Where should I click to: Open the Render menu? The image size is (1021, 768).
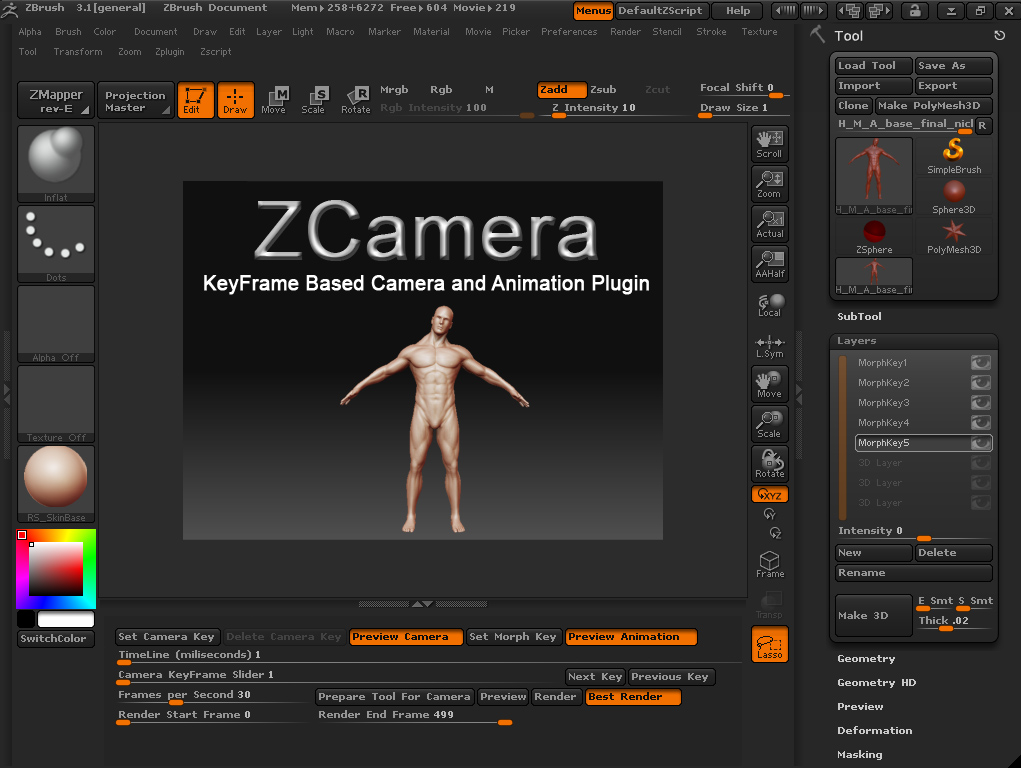point(625,31)
